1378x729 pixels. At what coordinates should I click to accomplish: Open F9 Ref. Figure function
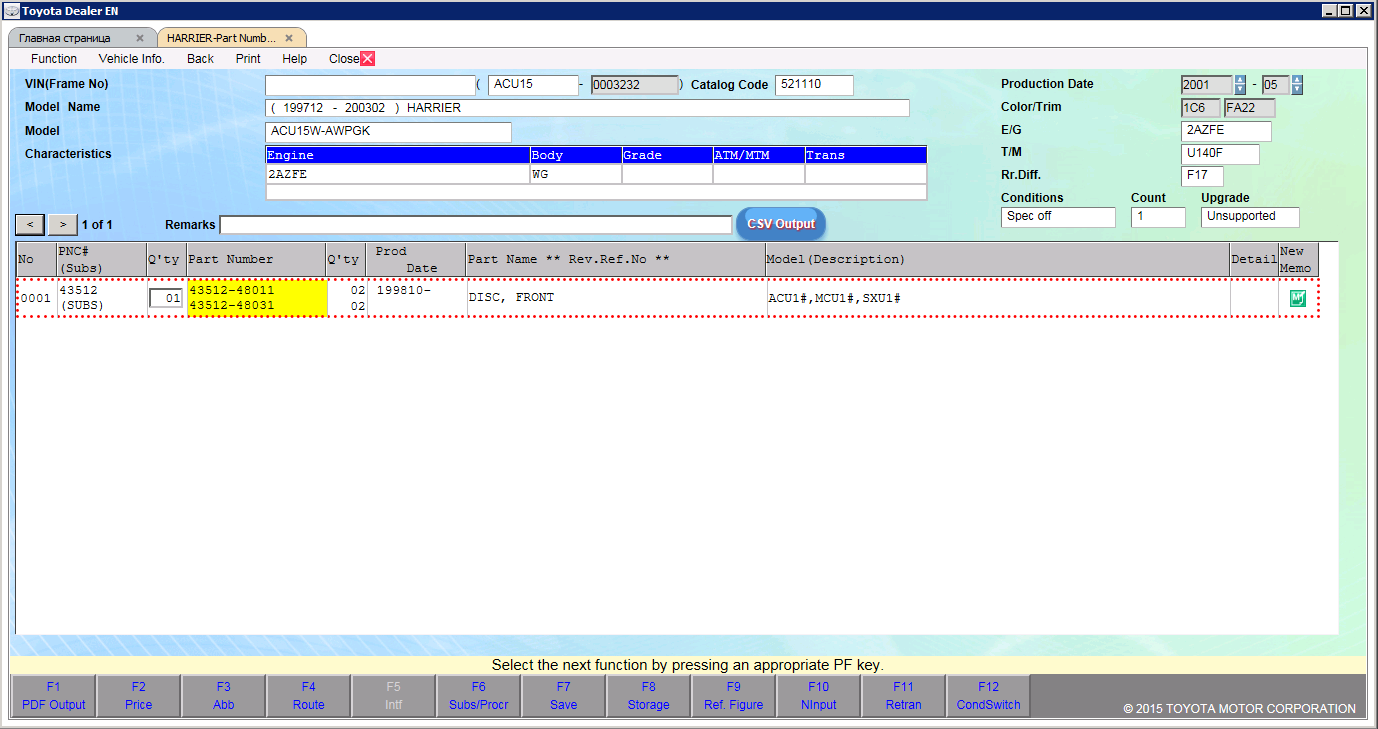pyautogui.click(x=733, y=695)
